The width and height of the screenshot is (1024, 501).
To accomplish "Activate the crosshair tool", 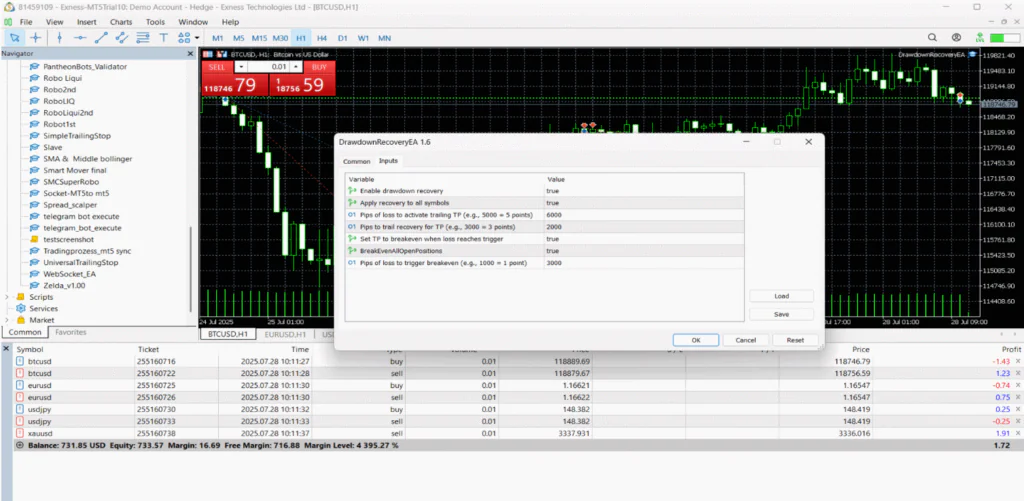I will (36, 38).
